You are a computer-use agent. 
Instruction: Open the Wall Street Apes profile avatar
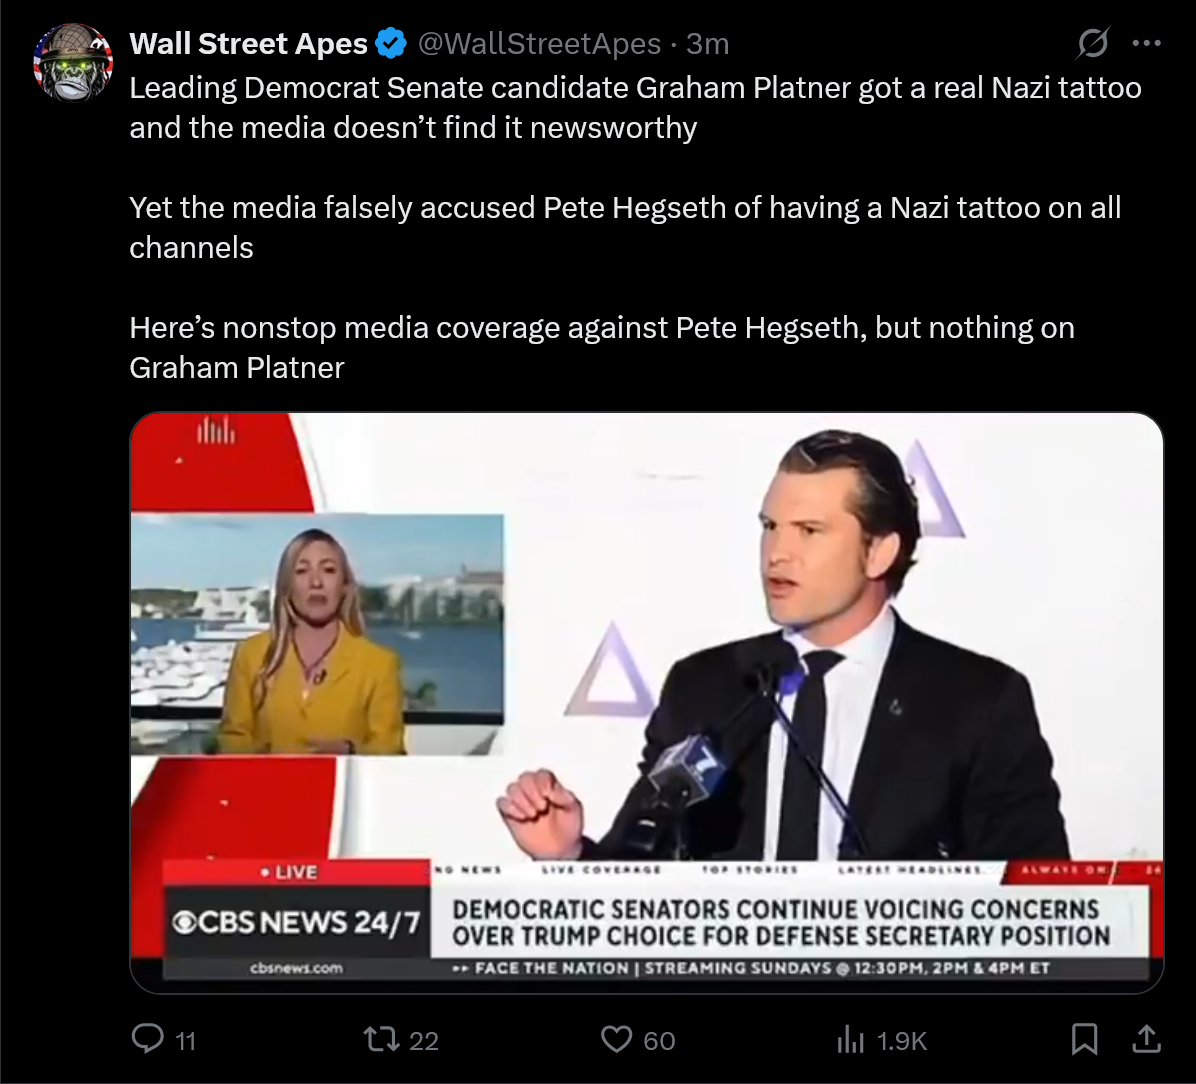pos(73,63)
